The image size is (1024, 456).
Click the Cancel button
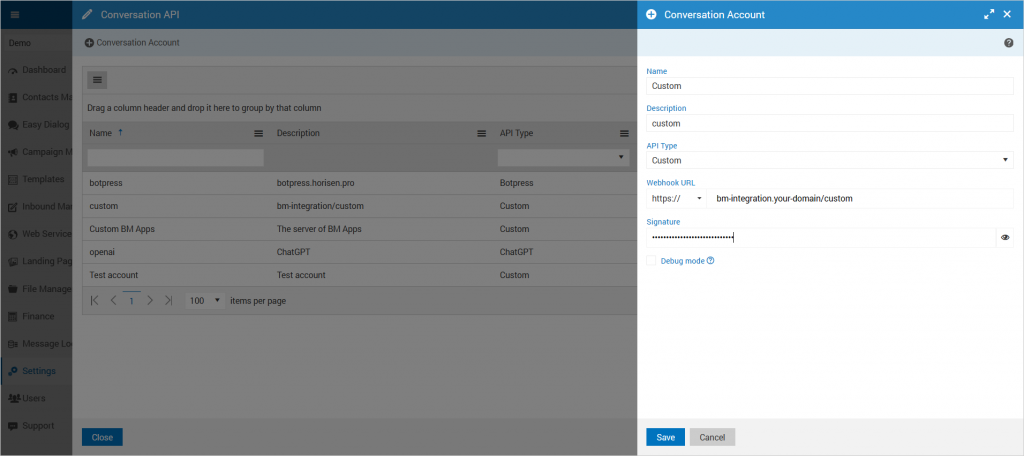pos(712,437)
